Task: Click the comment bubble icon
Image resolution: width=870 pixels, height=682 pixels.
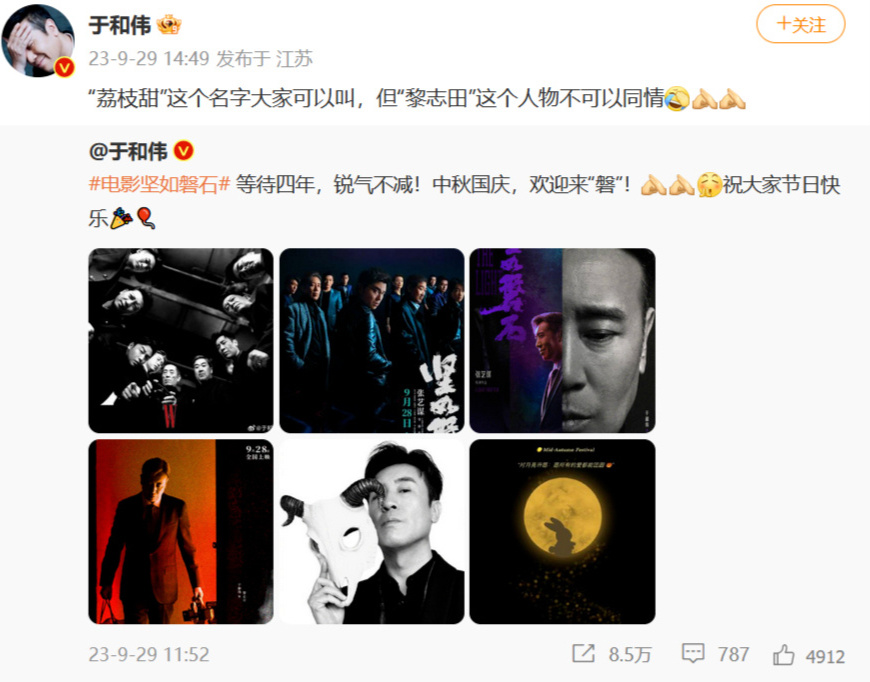Action: pyautogui.click(x=693, y=654)
